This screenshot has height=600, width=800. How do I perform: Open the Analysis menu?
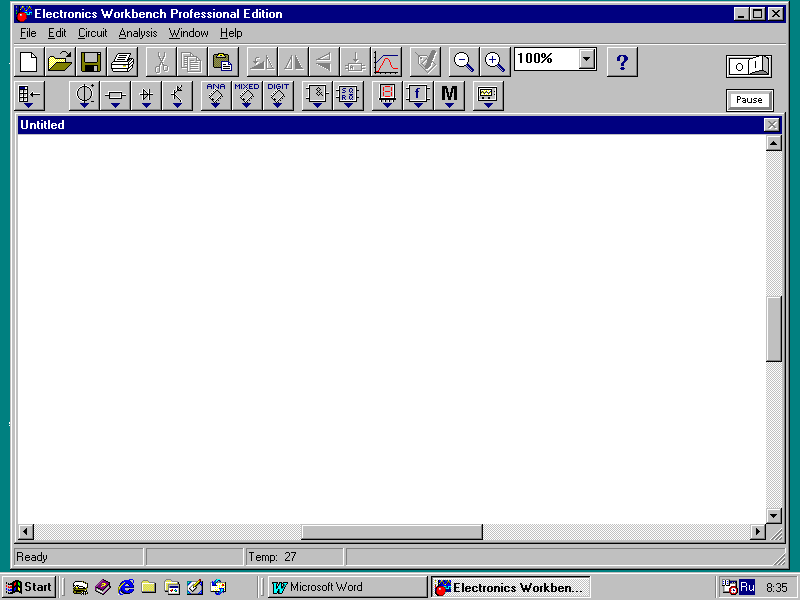138,33
